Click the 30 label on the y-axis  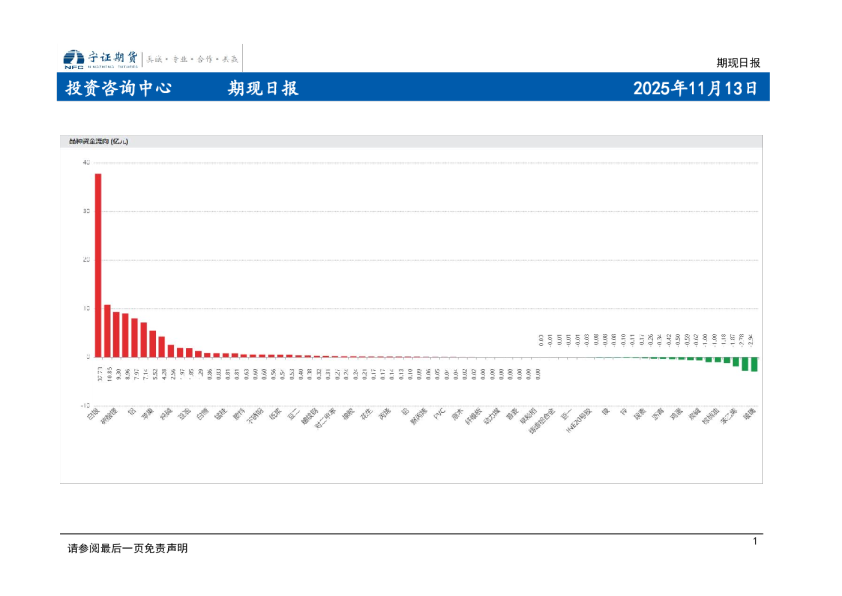pos(86,211)
